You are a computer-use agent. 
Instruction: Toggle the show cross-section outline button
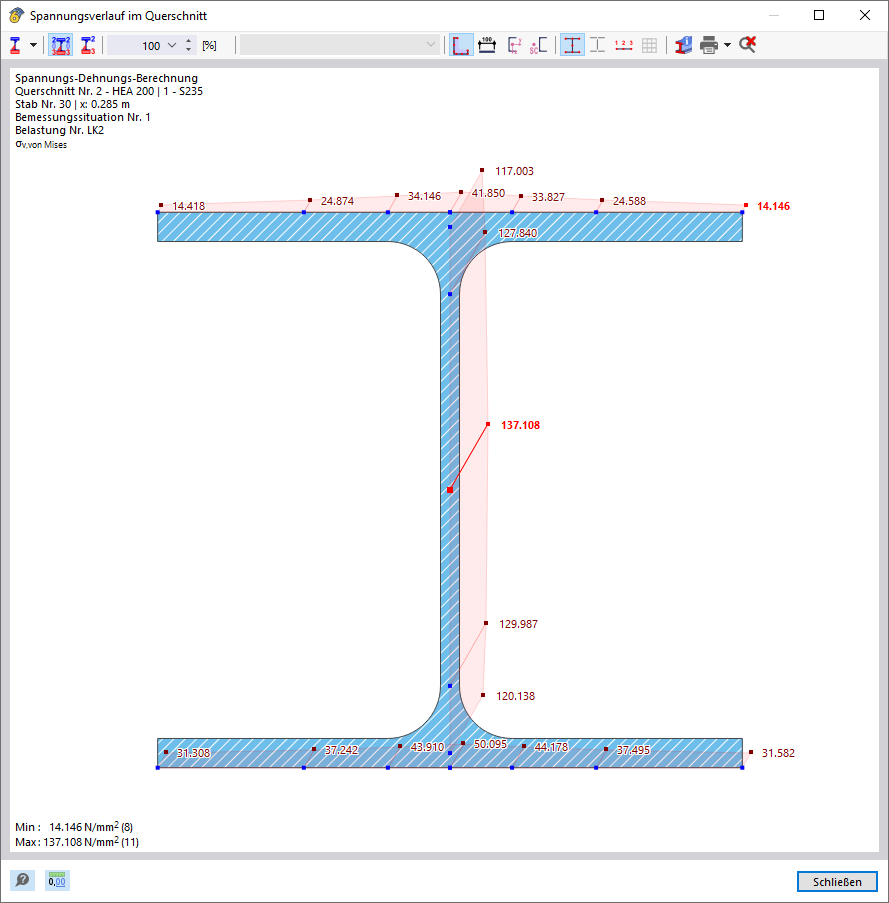pyautogui.click(x=461, y=45)
